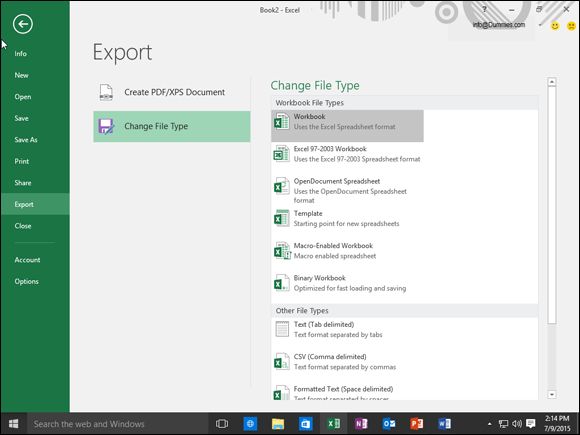Click the Create PDF/XPS Document page icon

(x=106, y=92)
